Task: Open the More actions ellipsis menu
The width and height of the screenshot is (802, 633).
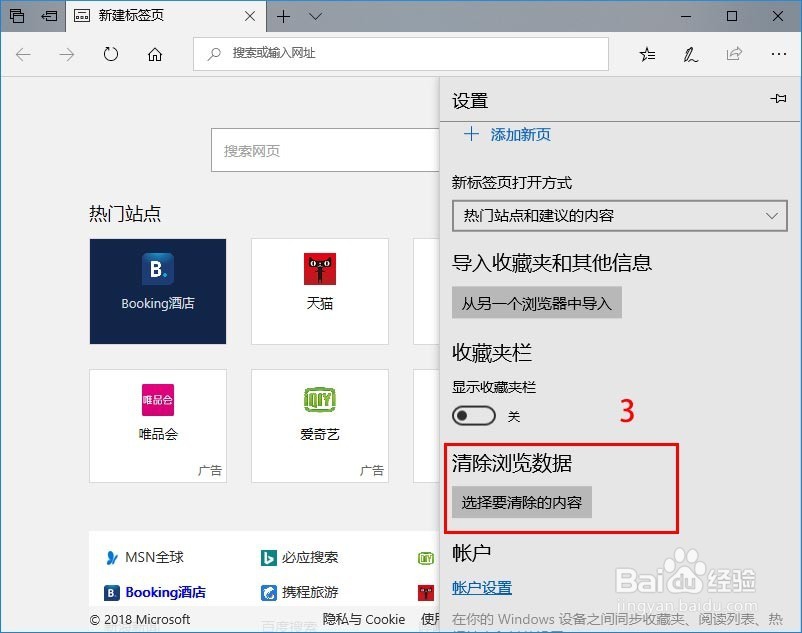Action: (x=777, y=54)
